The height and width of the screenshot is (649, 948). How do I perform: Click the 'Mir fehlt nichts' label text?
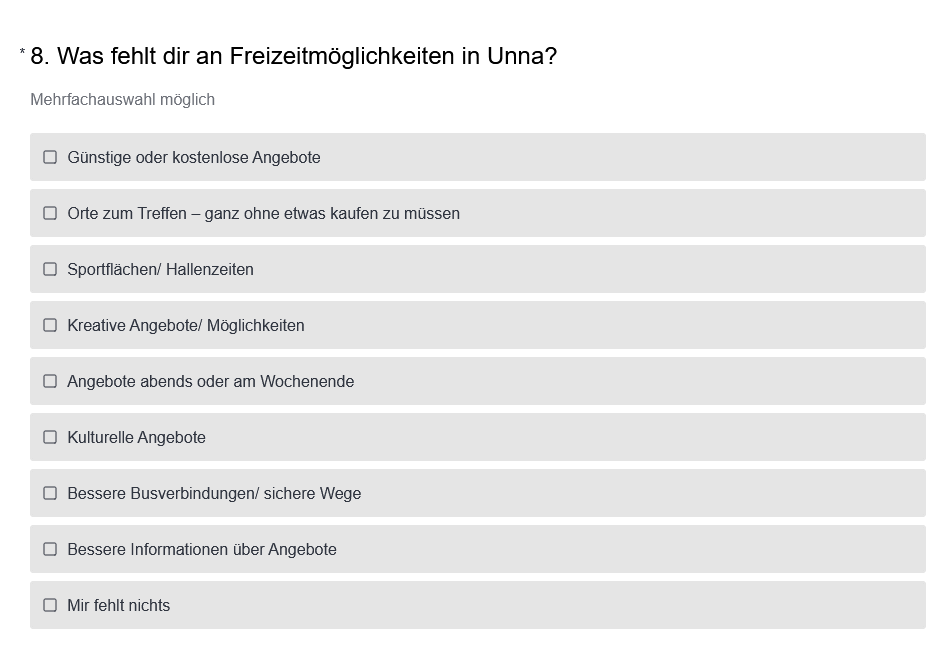coord(118,606)
